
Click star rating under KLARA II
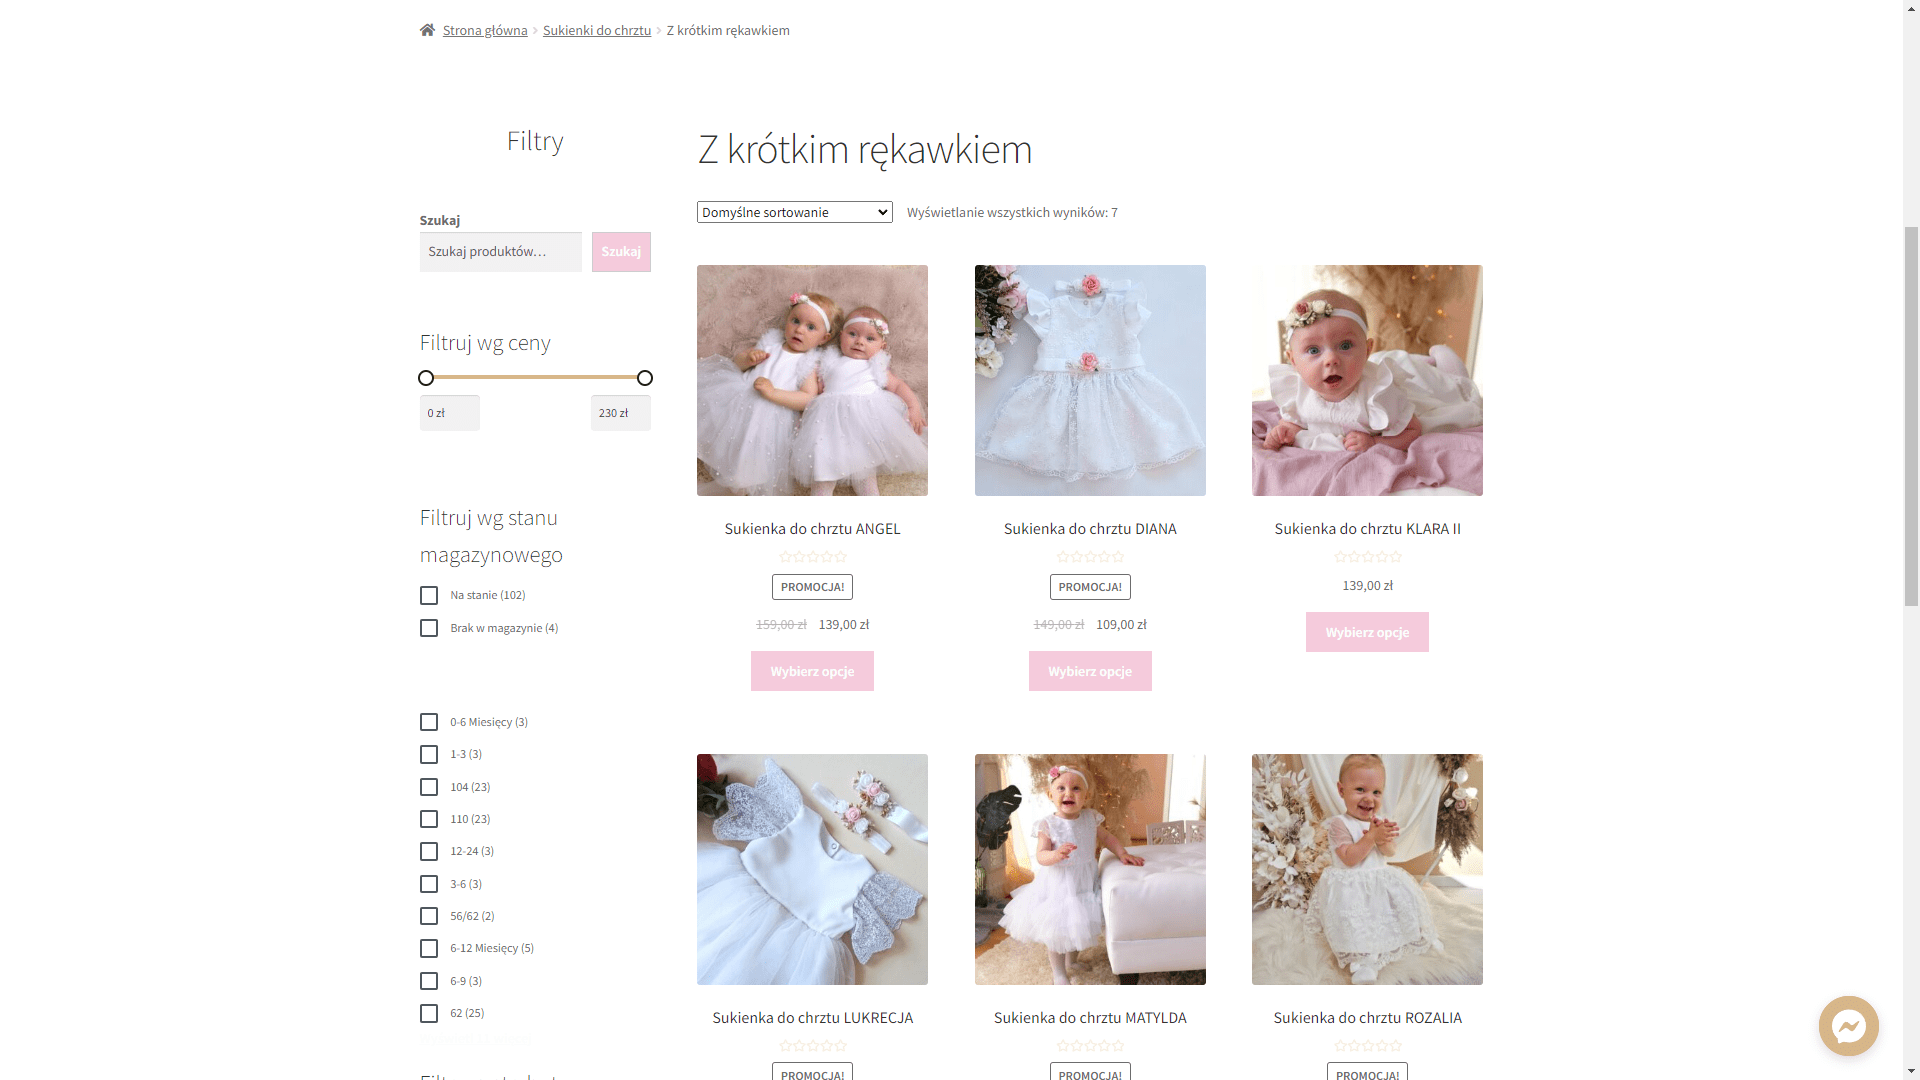(x=1367, y=557)
